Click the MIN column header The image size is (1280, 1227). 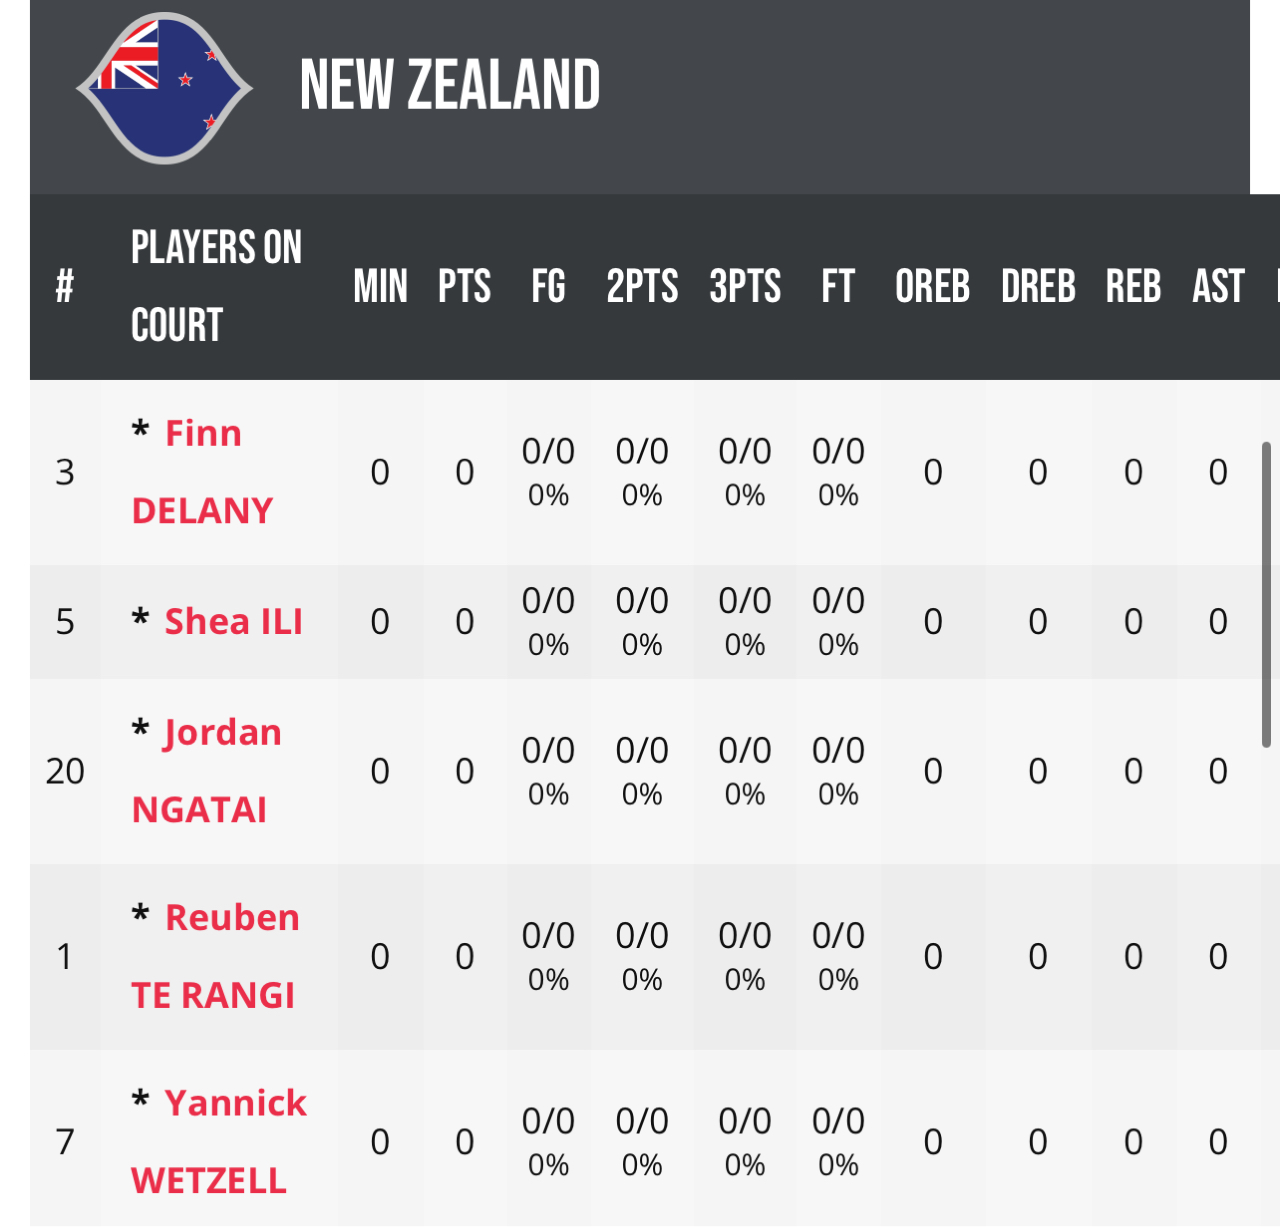[x=380, y=287]
